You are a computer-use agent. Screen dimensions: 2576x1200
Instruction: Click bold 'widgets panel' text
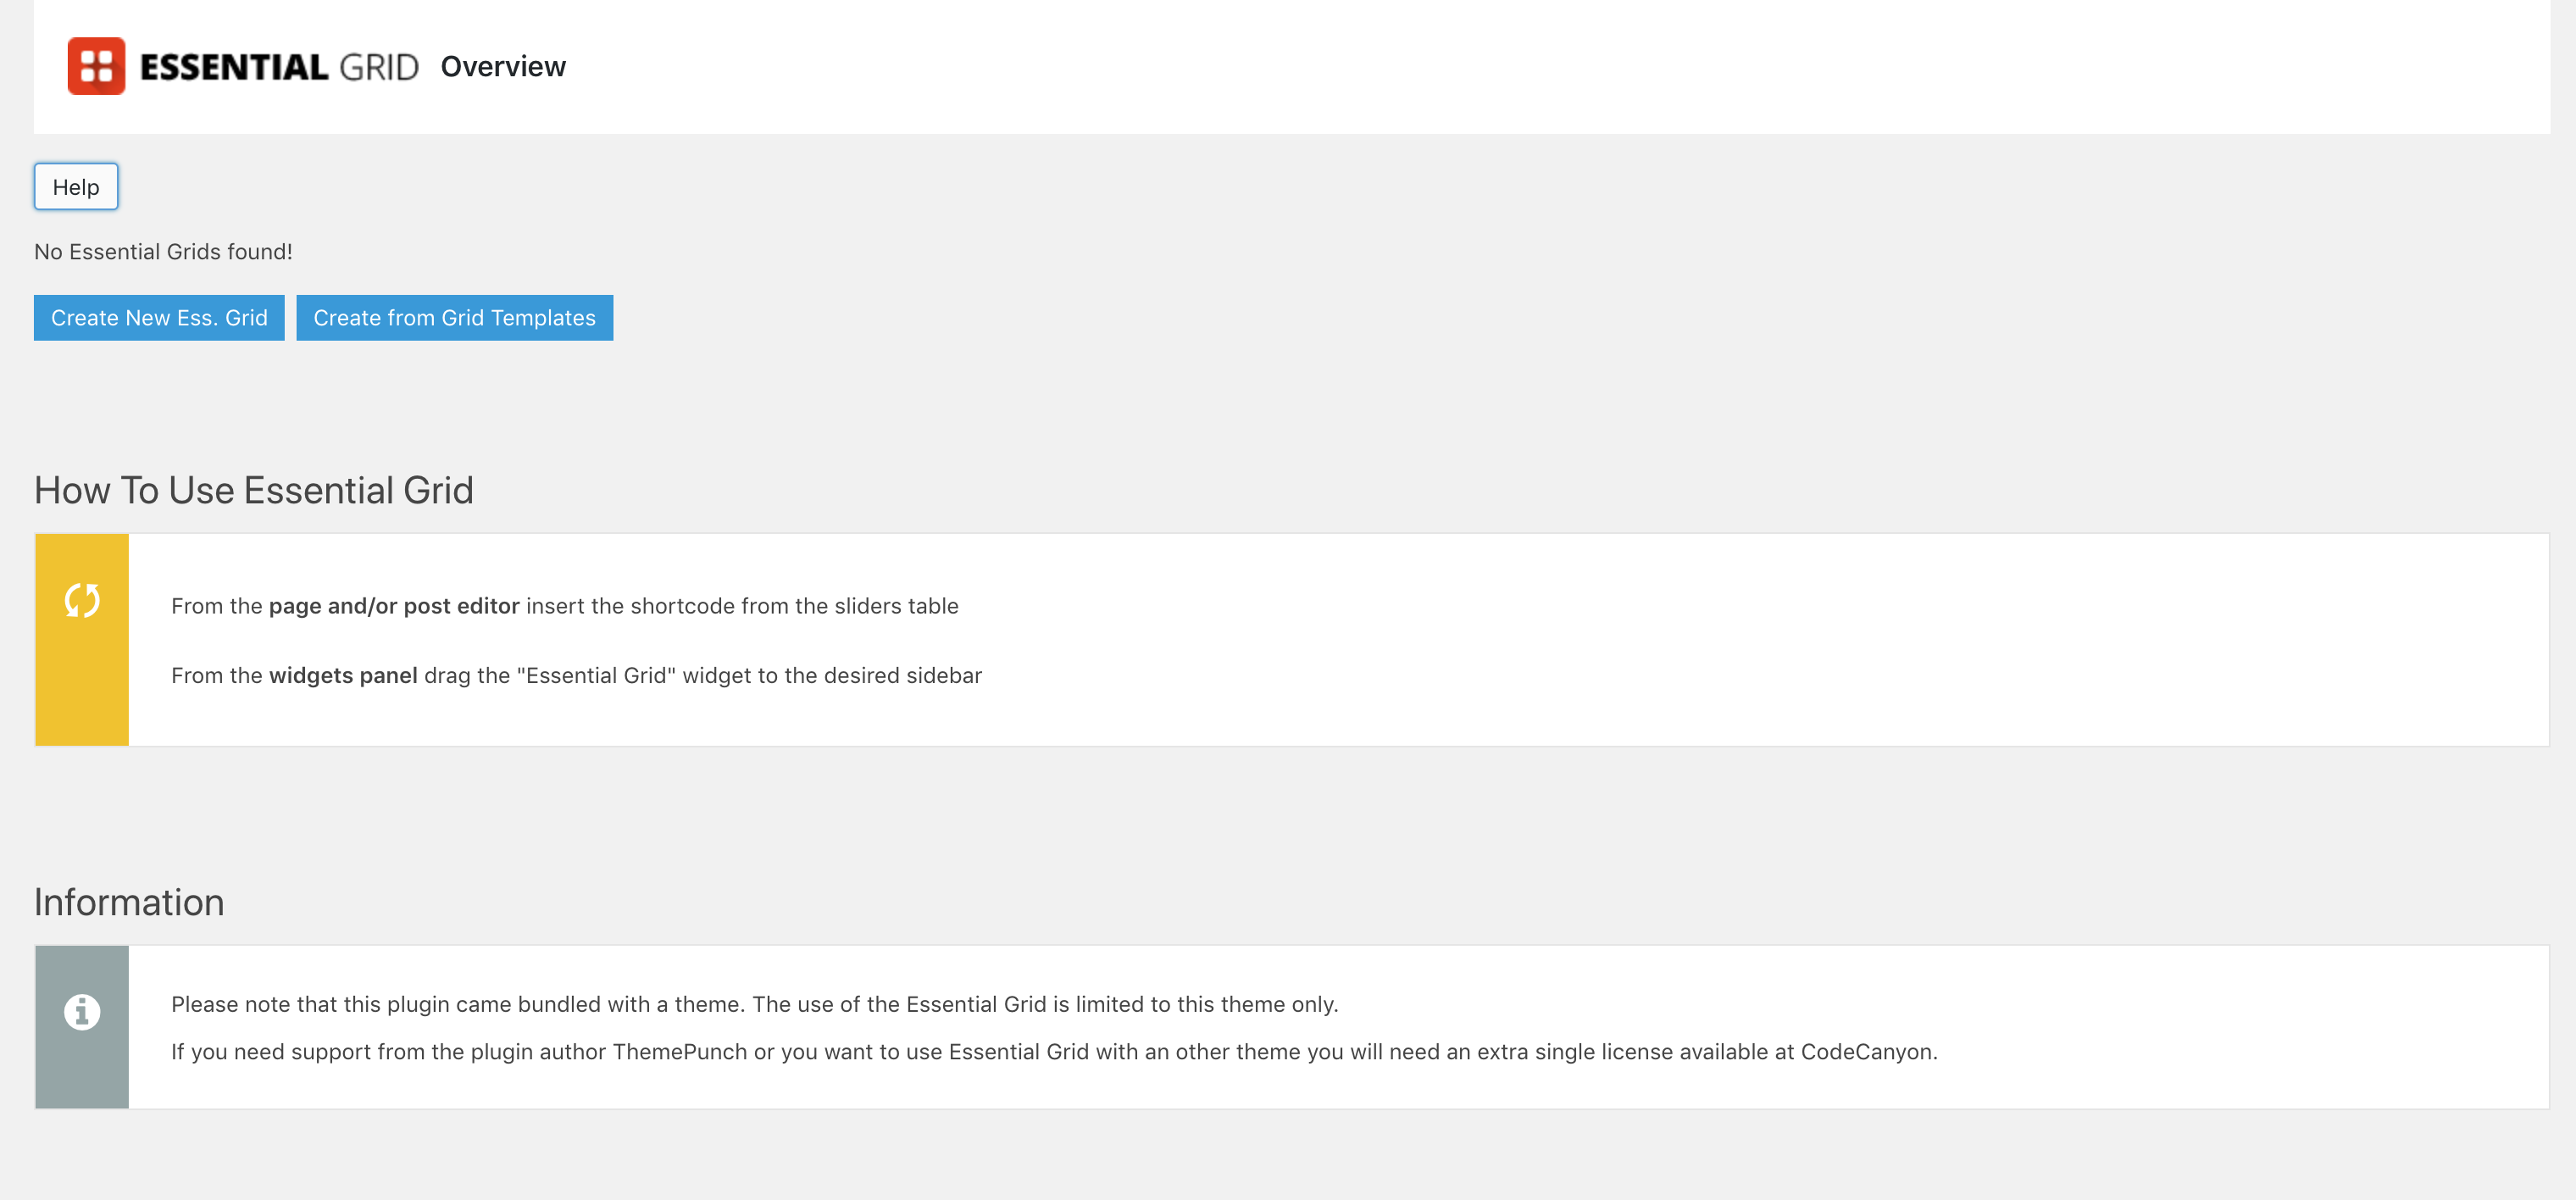pos(343,675)
